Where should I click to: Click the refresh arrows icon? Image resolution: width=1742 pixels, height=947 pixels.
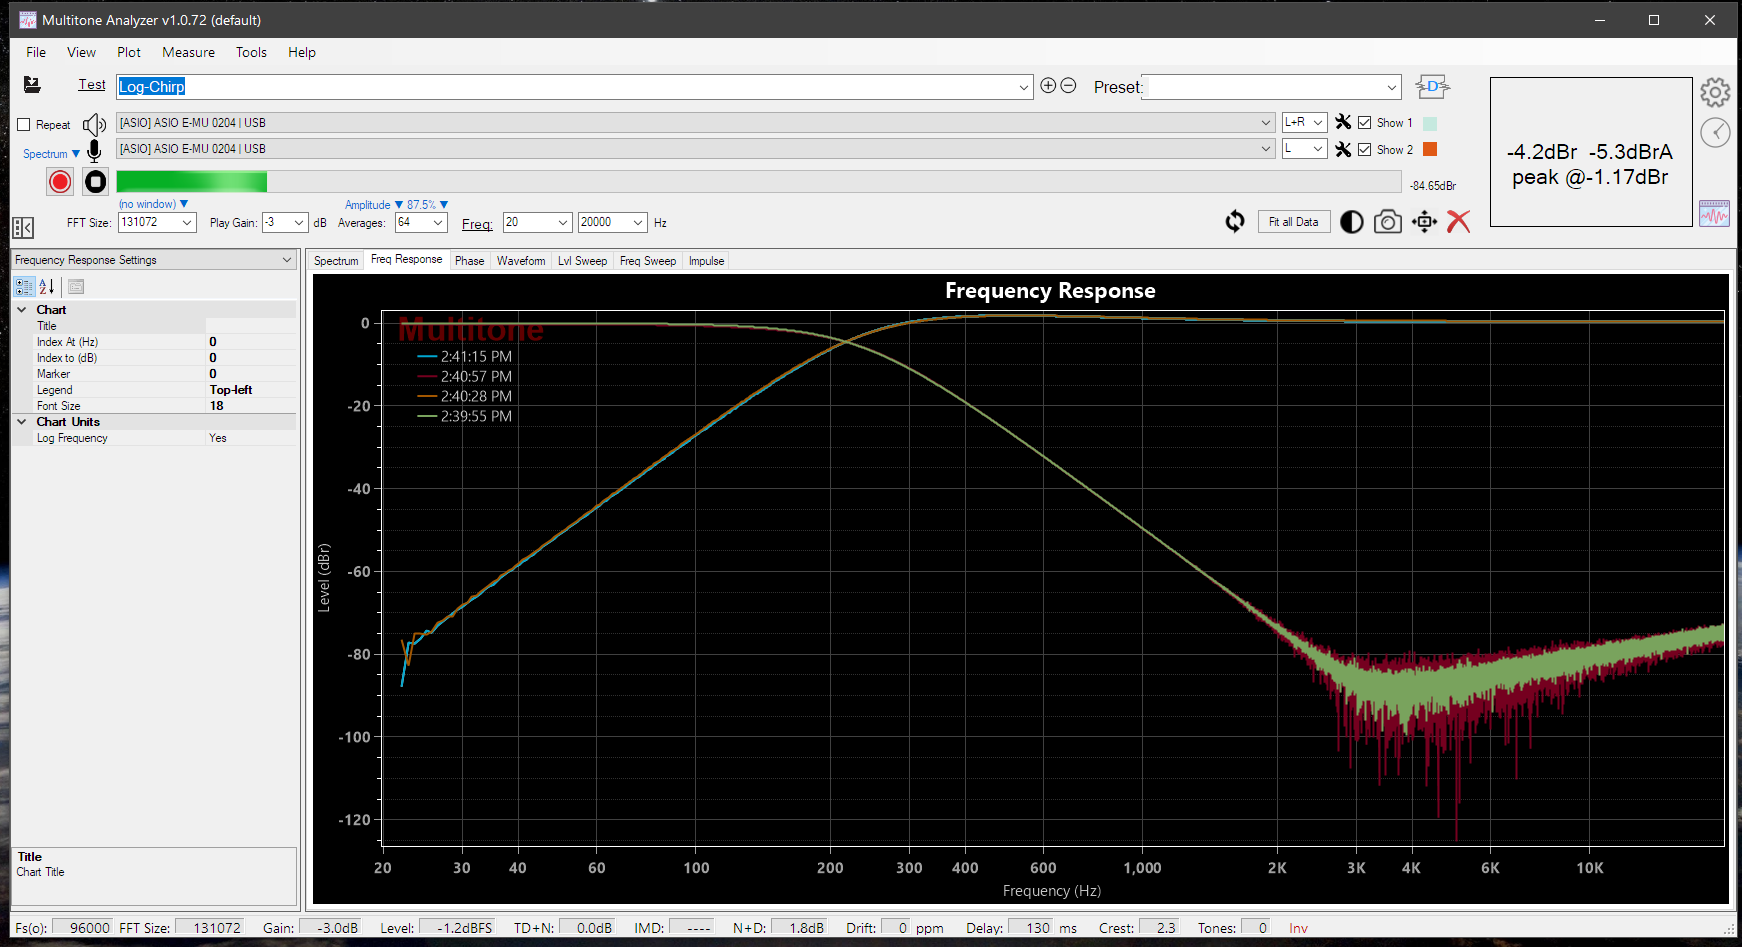pyautogui.click(x=1235, y=221)
